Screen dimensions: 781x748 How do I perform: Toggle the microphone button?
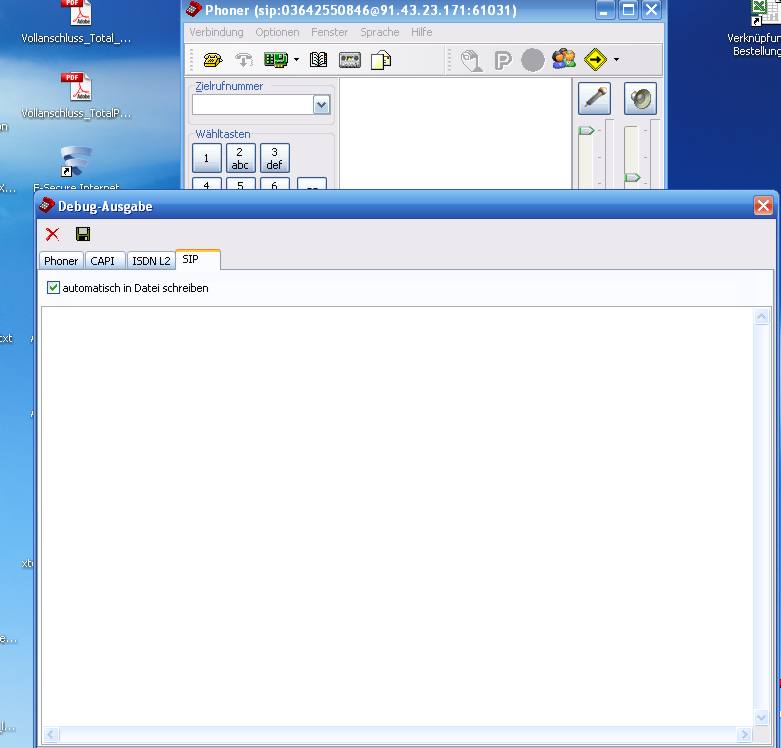(x=594, y=98)
